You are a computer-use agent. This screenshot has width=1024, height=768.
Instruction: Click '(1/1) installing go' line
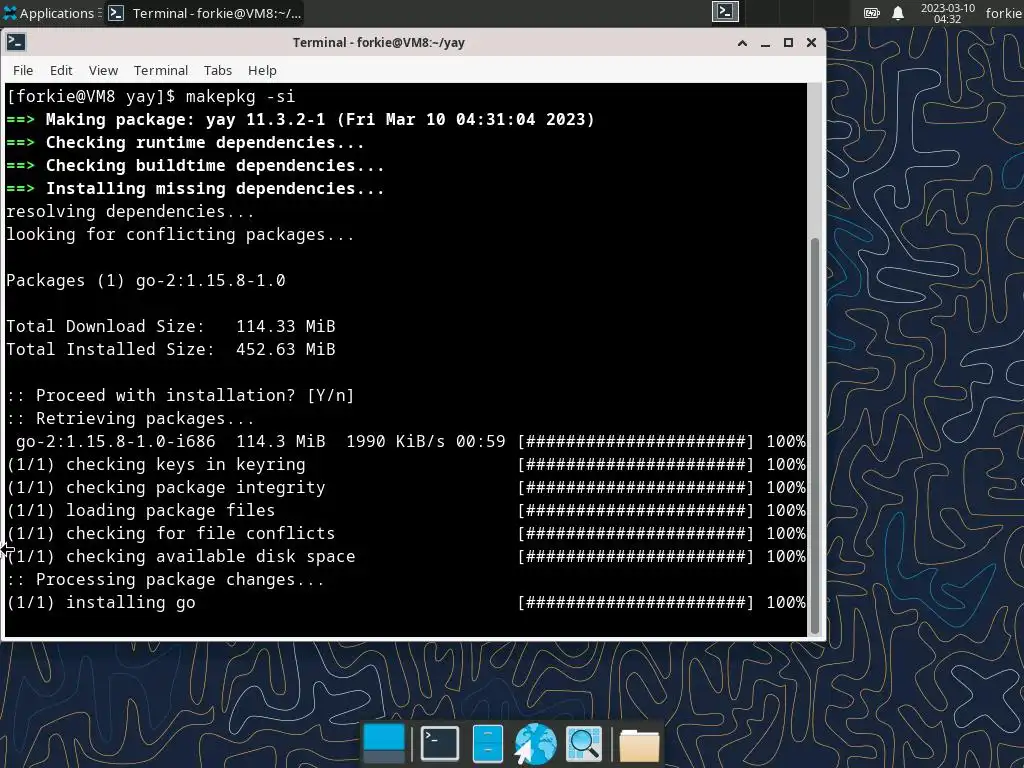pos(101,602)
